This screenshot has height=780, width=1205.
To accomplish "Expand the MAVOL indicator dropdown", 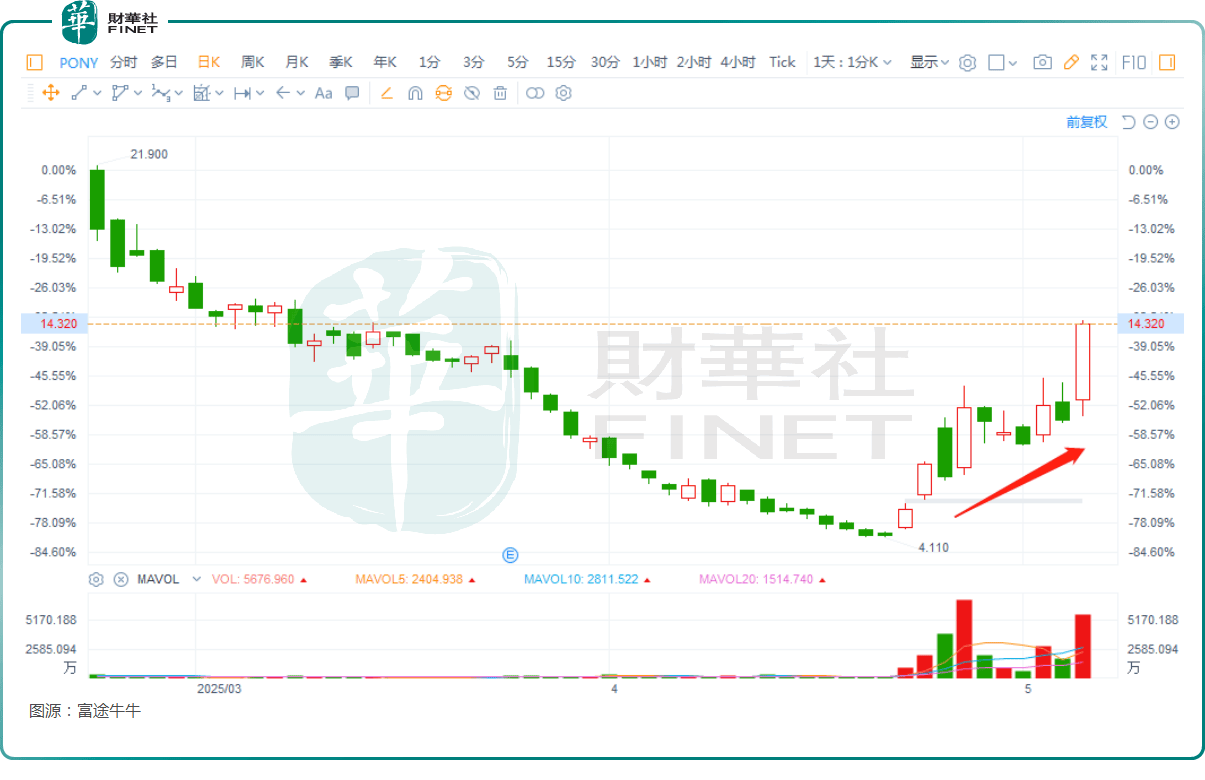I will coord(196,579).
